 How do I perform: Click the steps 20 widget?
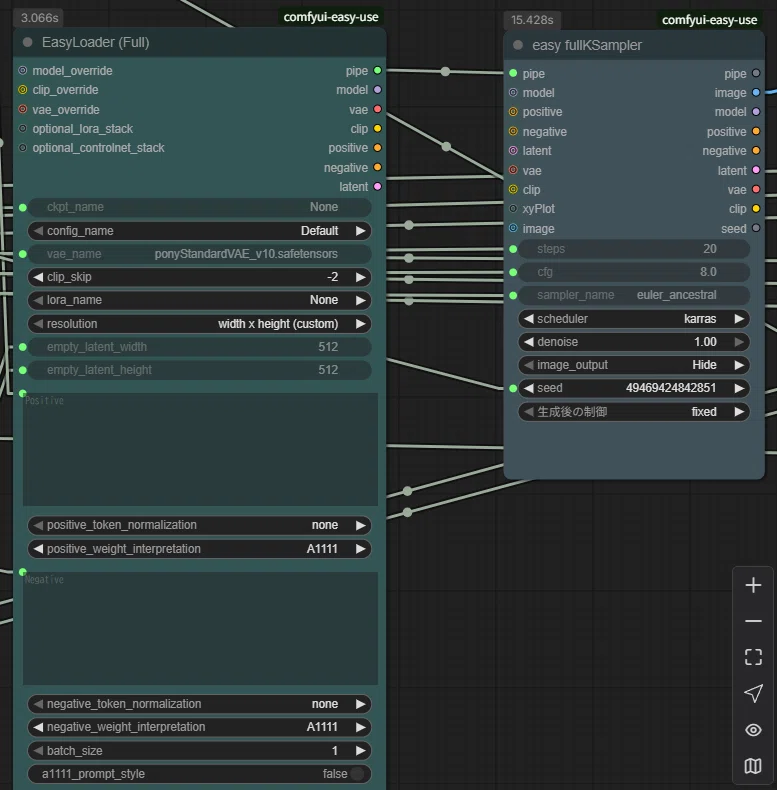(x=634, y=249)
